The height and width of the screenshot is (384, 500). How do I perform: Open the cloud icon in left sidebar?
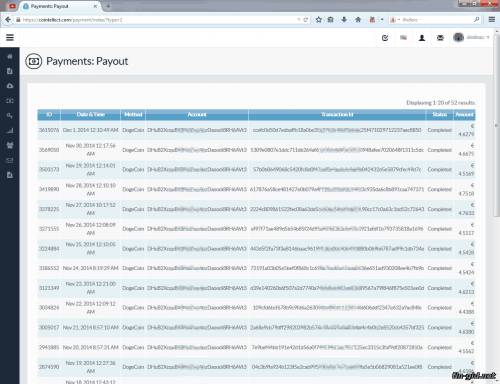[x=10, y=86]
